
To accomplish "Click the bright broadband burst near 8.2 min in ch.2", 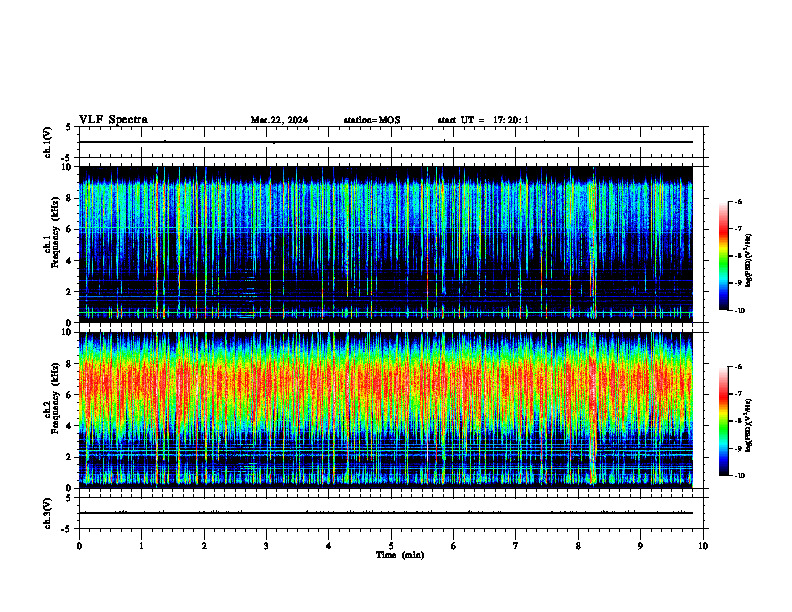I will tap(592, 410).
